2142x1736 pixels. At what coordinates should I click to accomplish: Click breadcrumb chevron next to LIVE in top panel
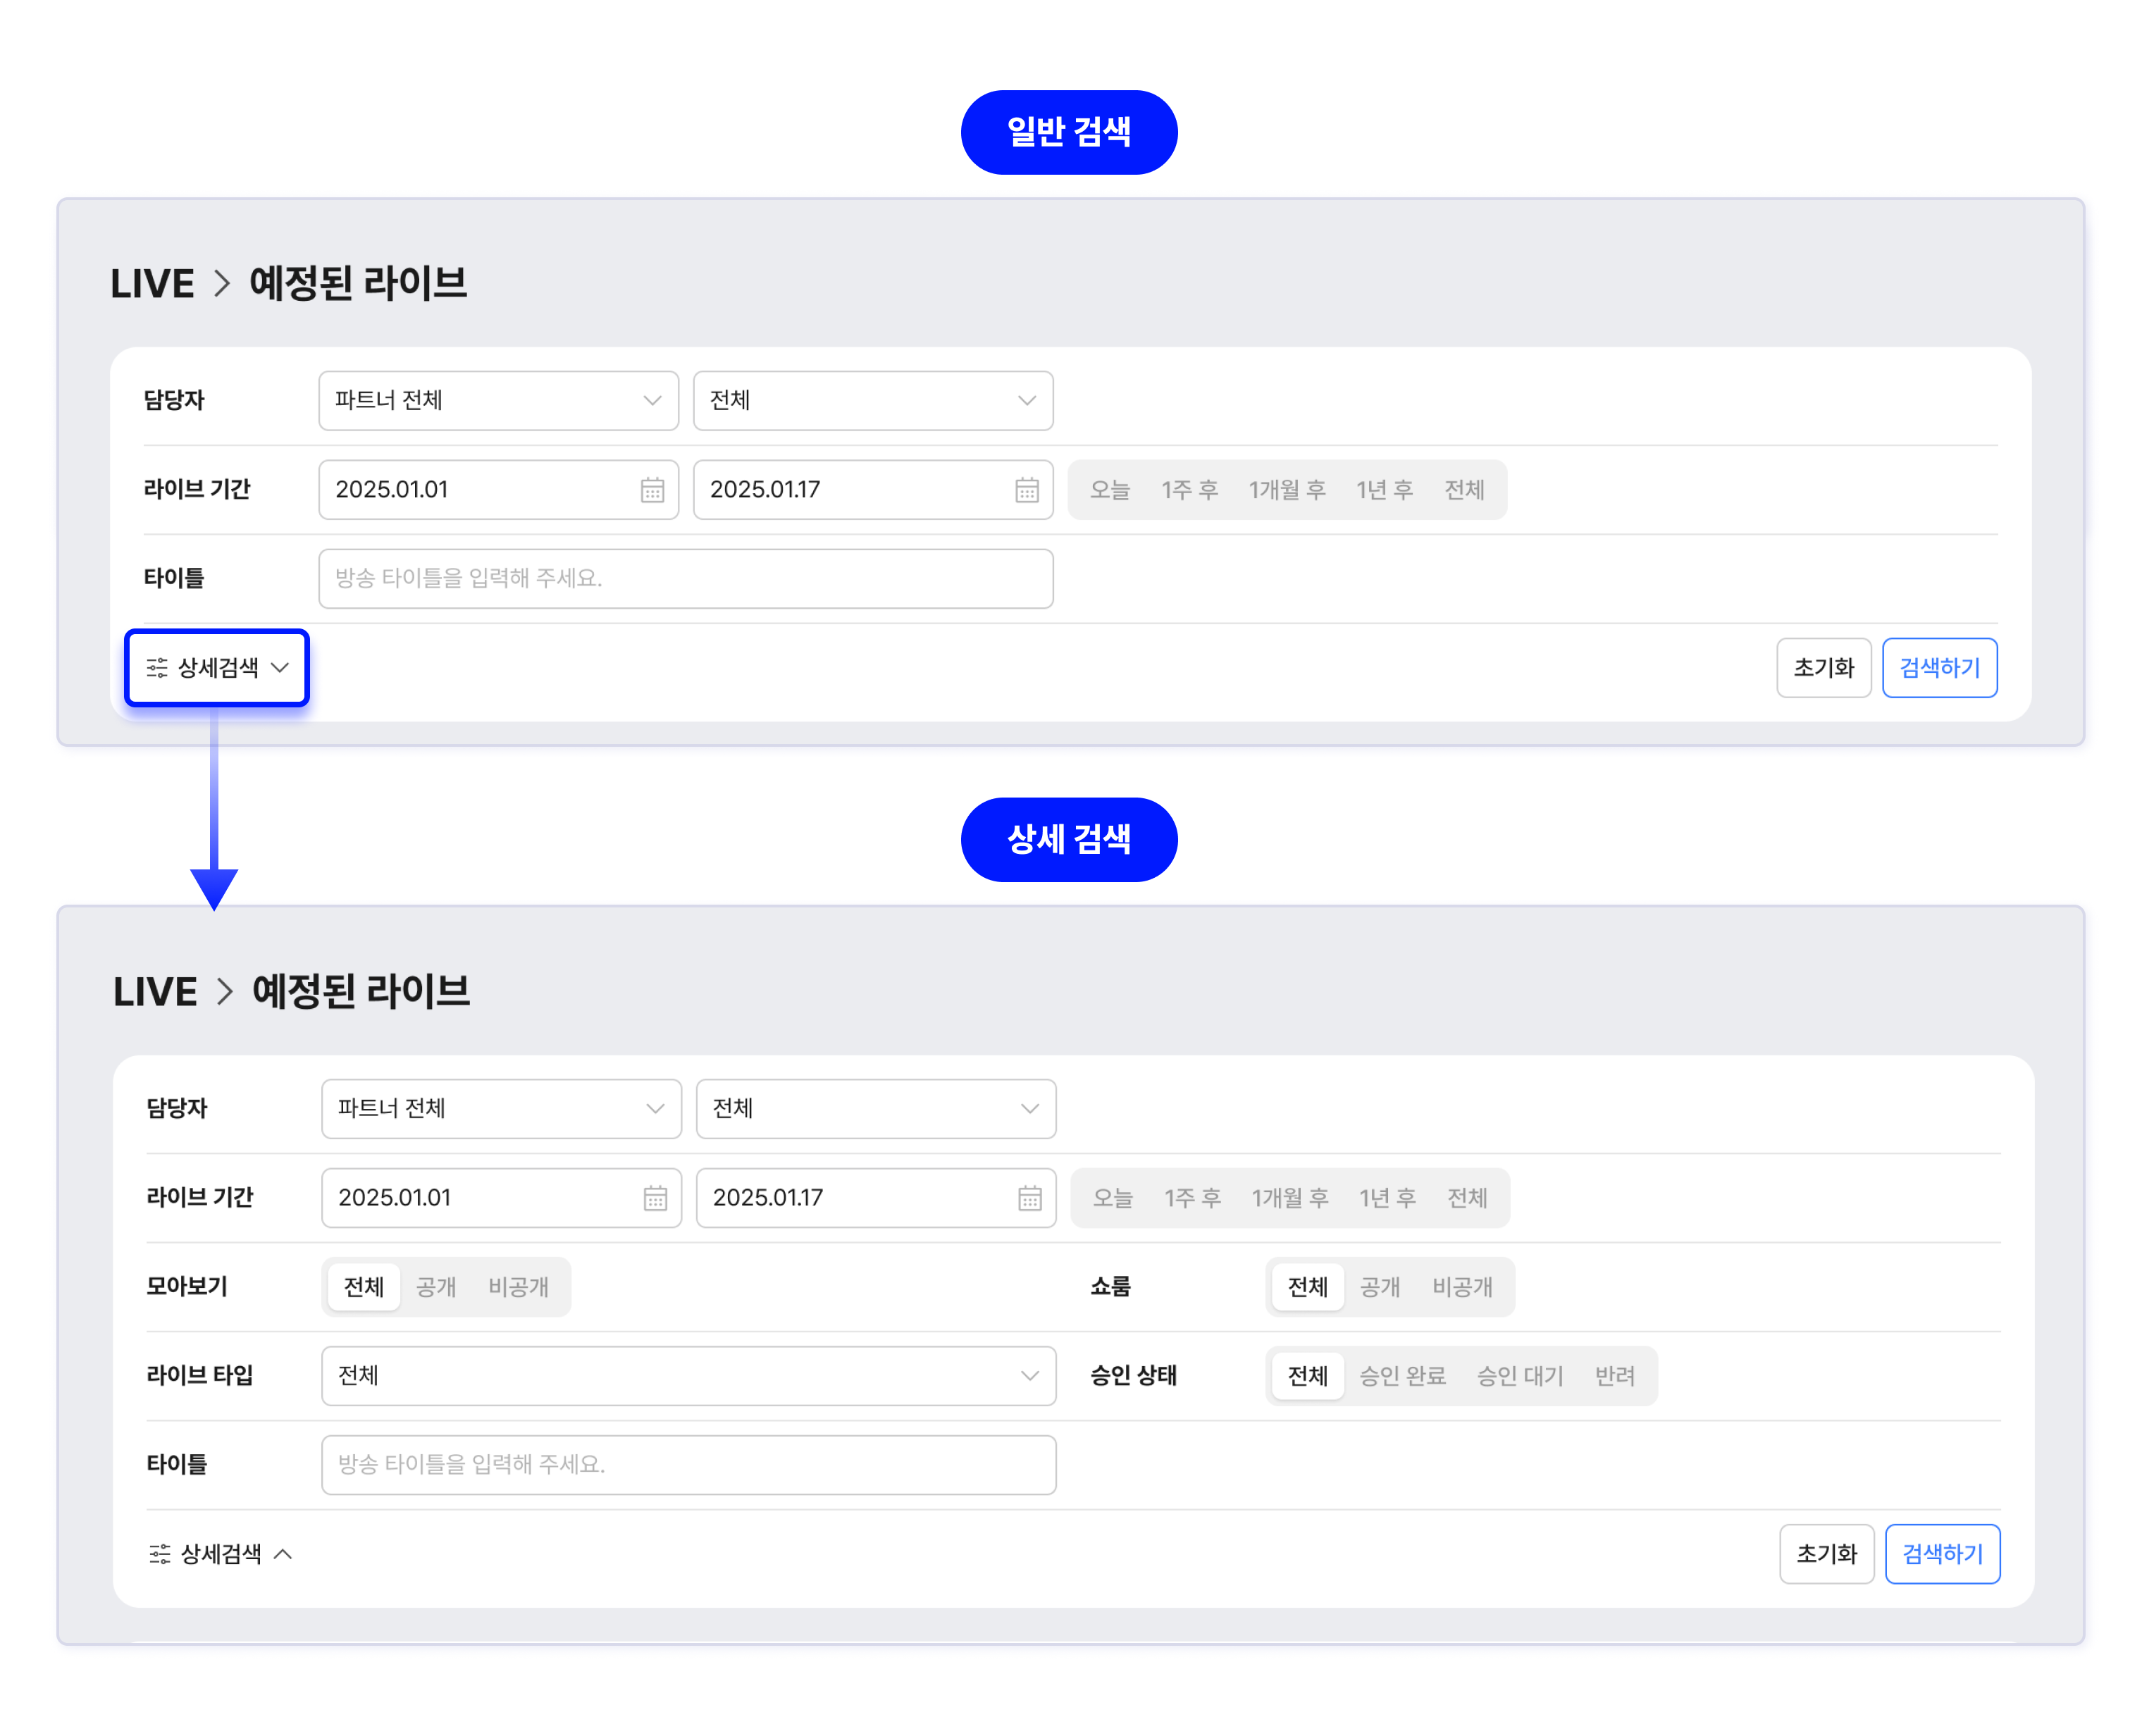[x=222, y=284]
